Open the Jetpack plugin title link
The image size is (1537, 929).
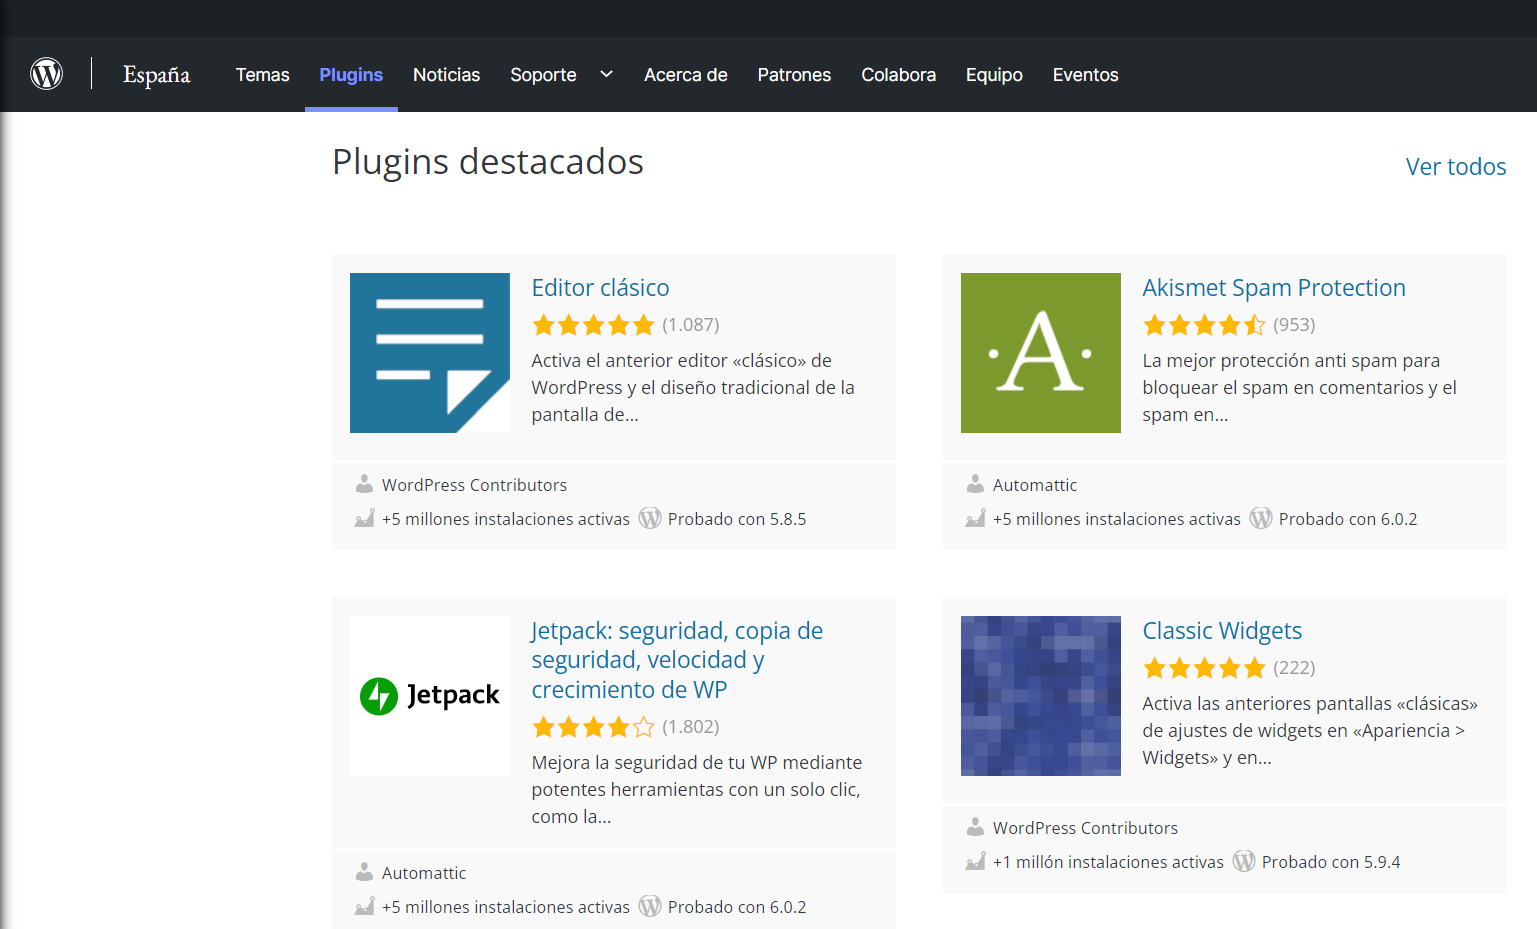677,660
